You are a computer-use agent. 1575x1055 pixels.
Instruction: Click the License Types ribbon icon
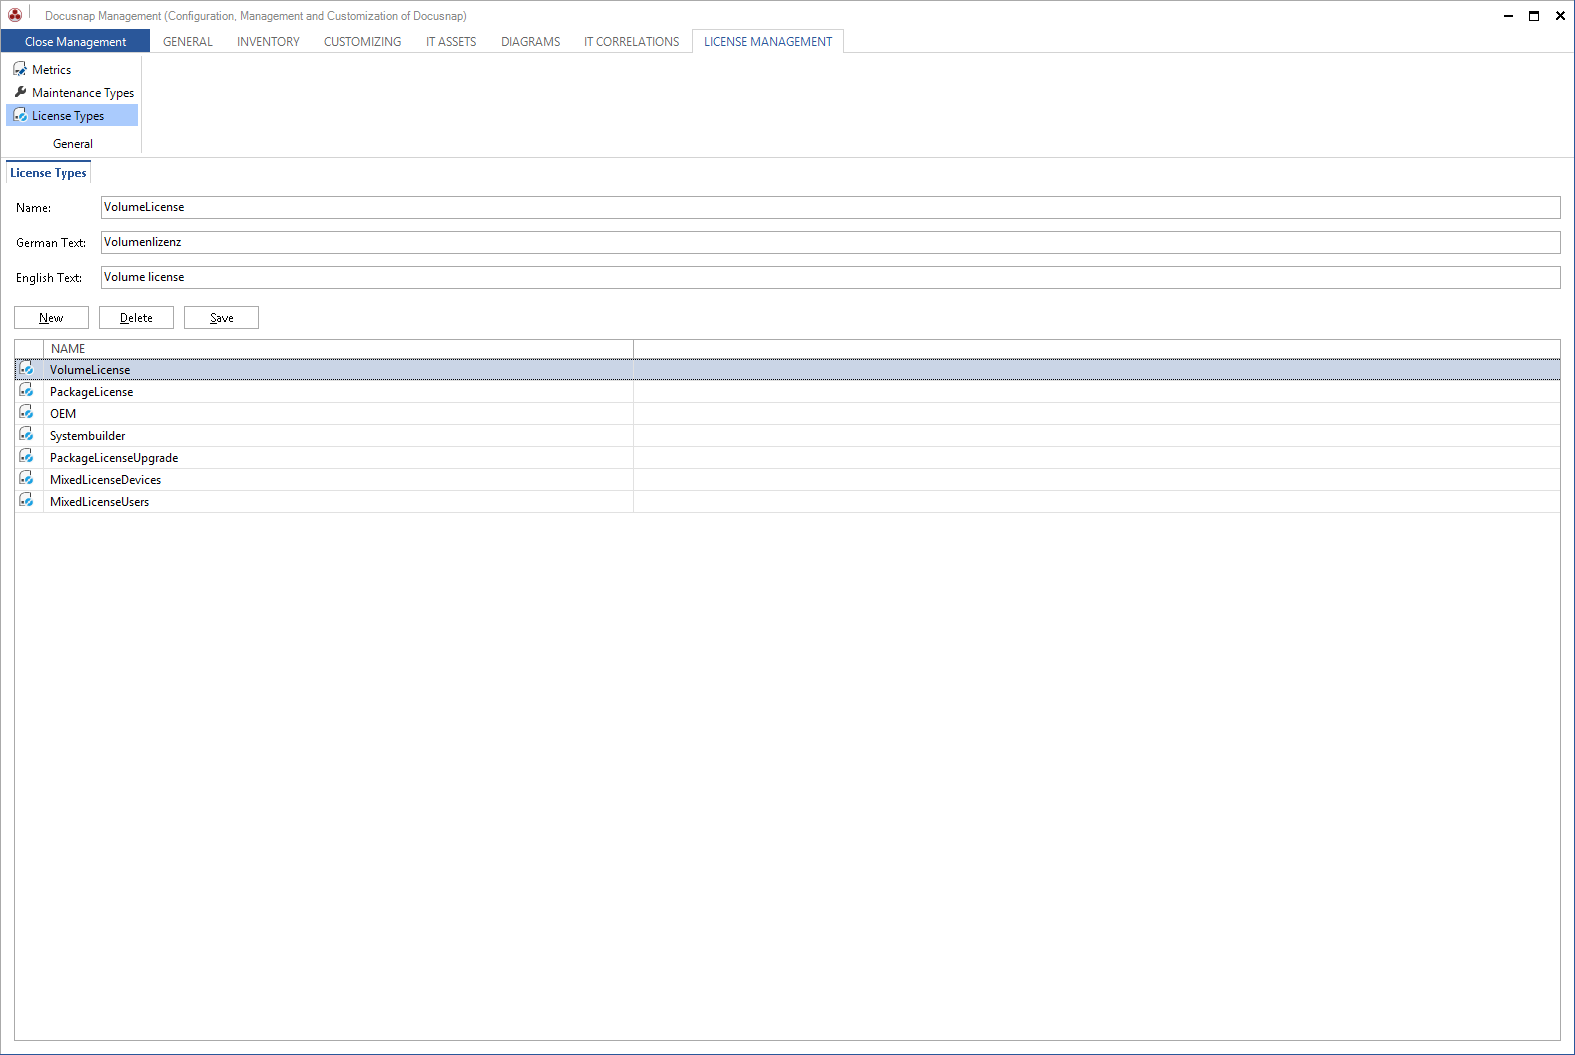pos(20,115)
